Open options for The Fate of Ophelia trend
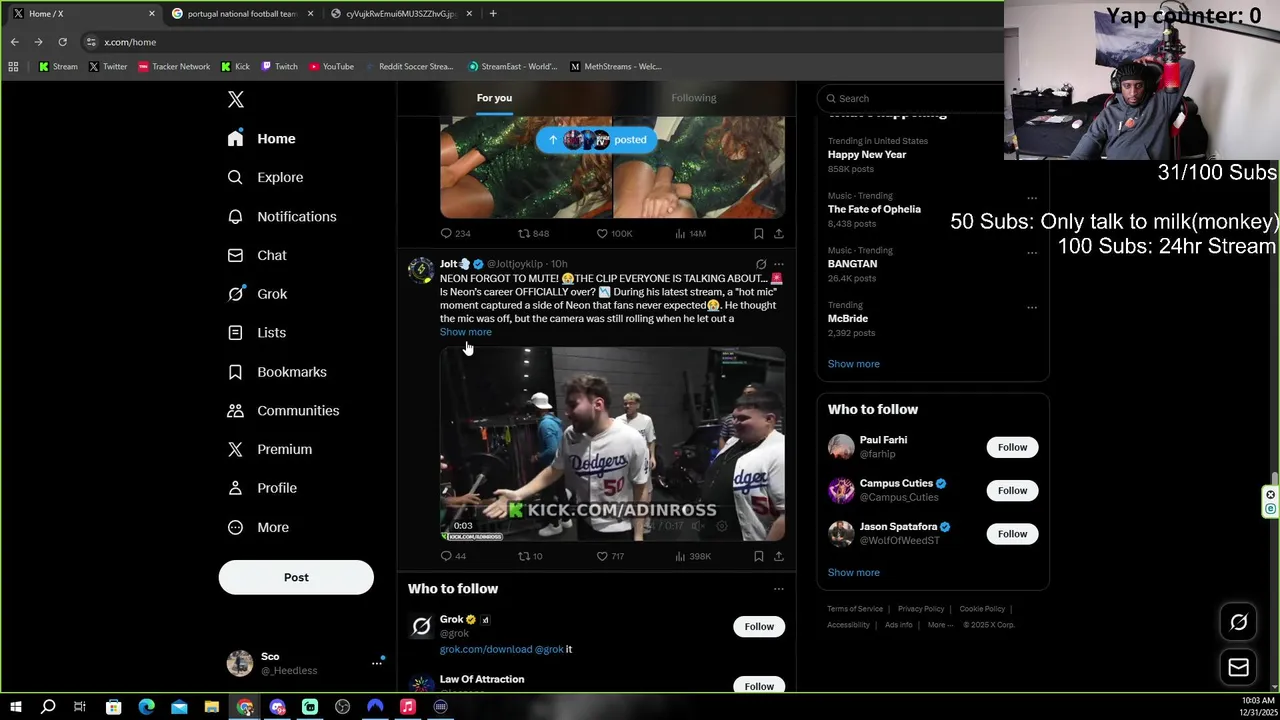Screen dimensions: 1280x720 pos(1032,198)
